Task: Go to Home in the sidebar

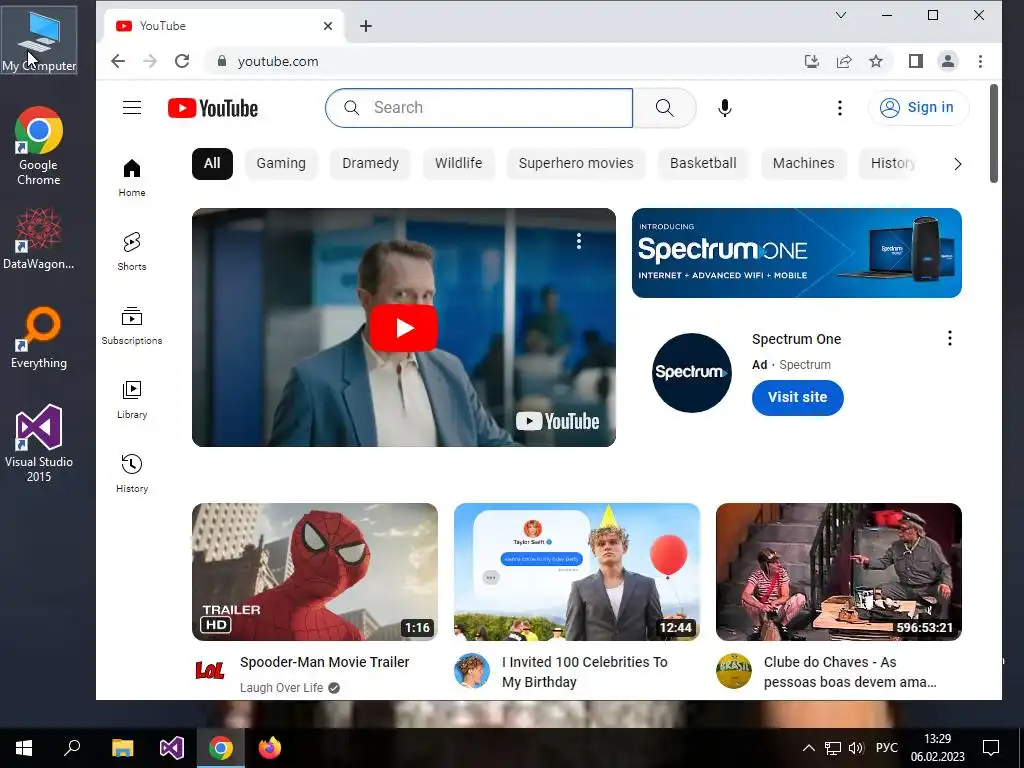Action: pos(132,178)
